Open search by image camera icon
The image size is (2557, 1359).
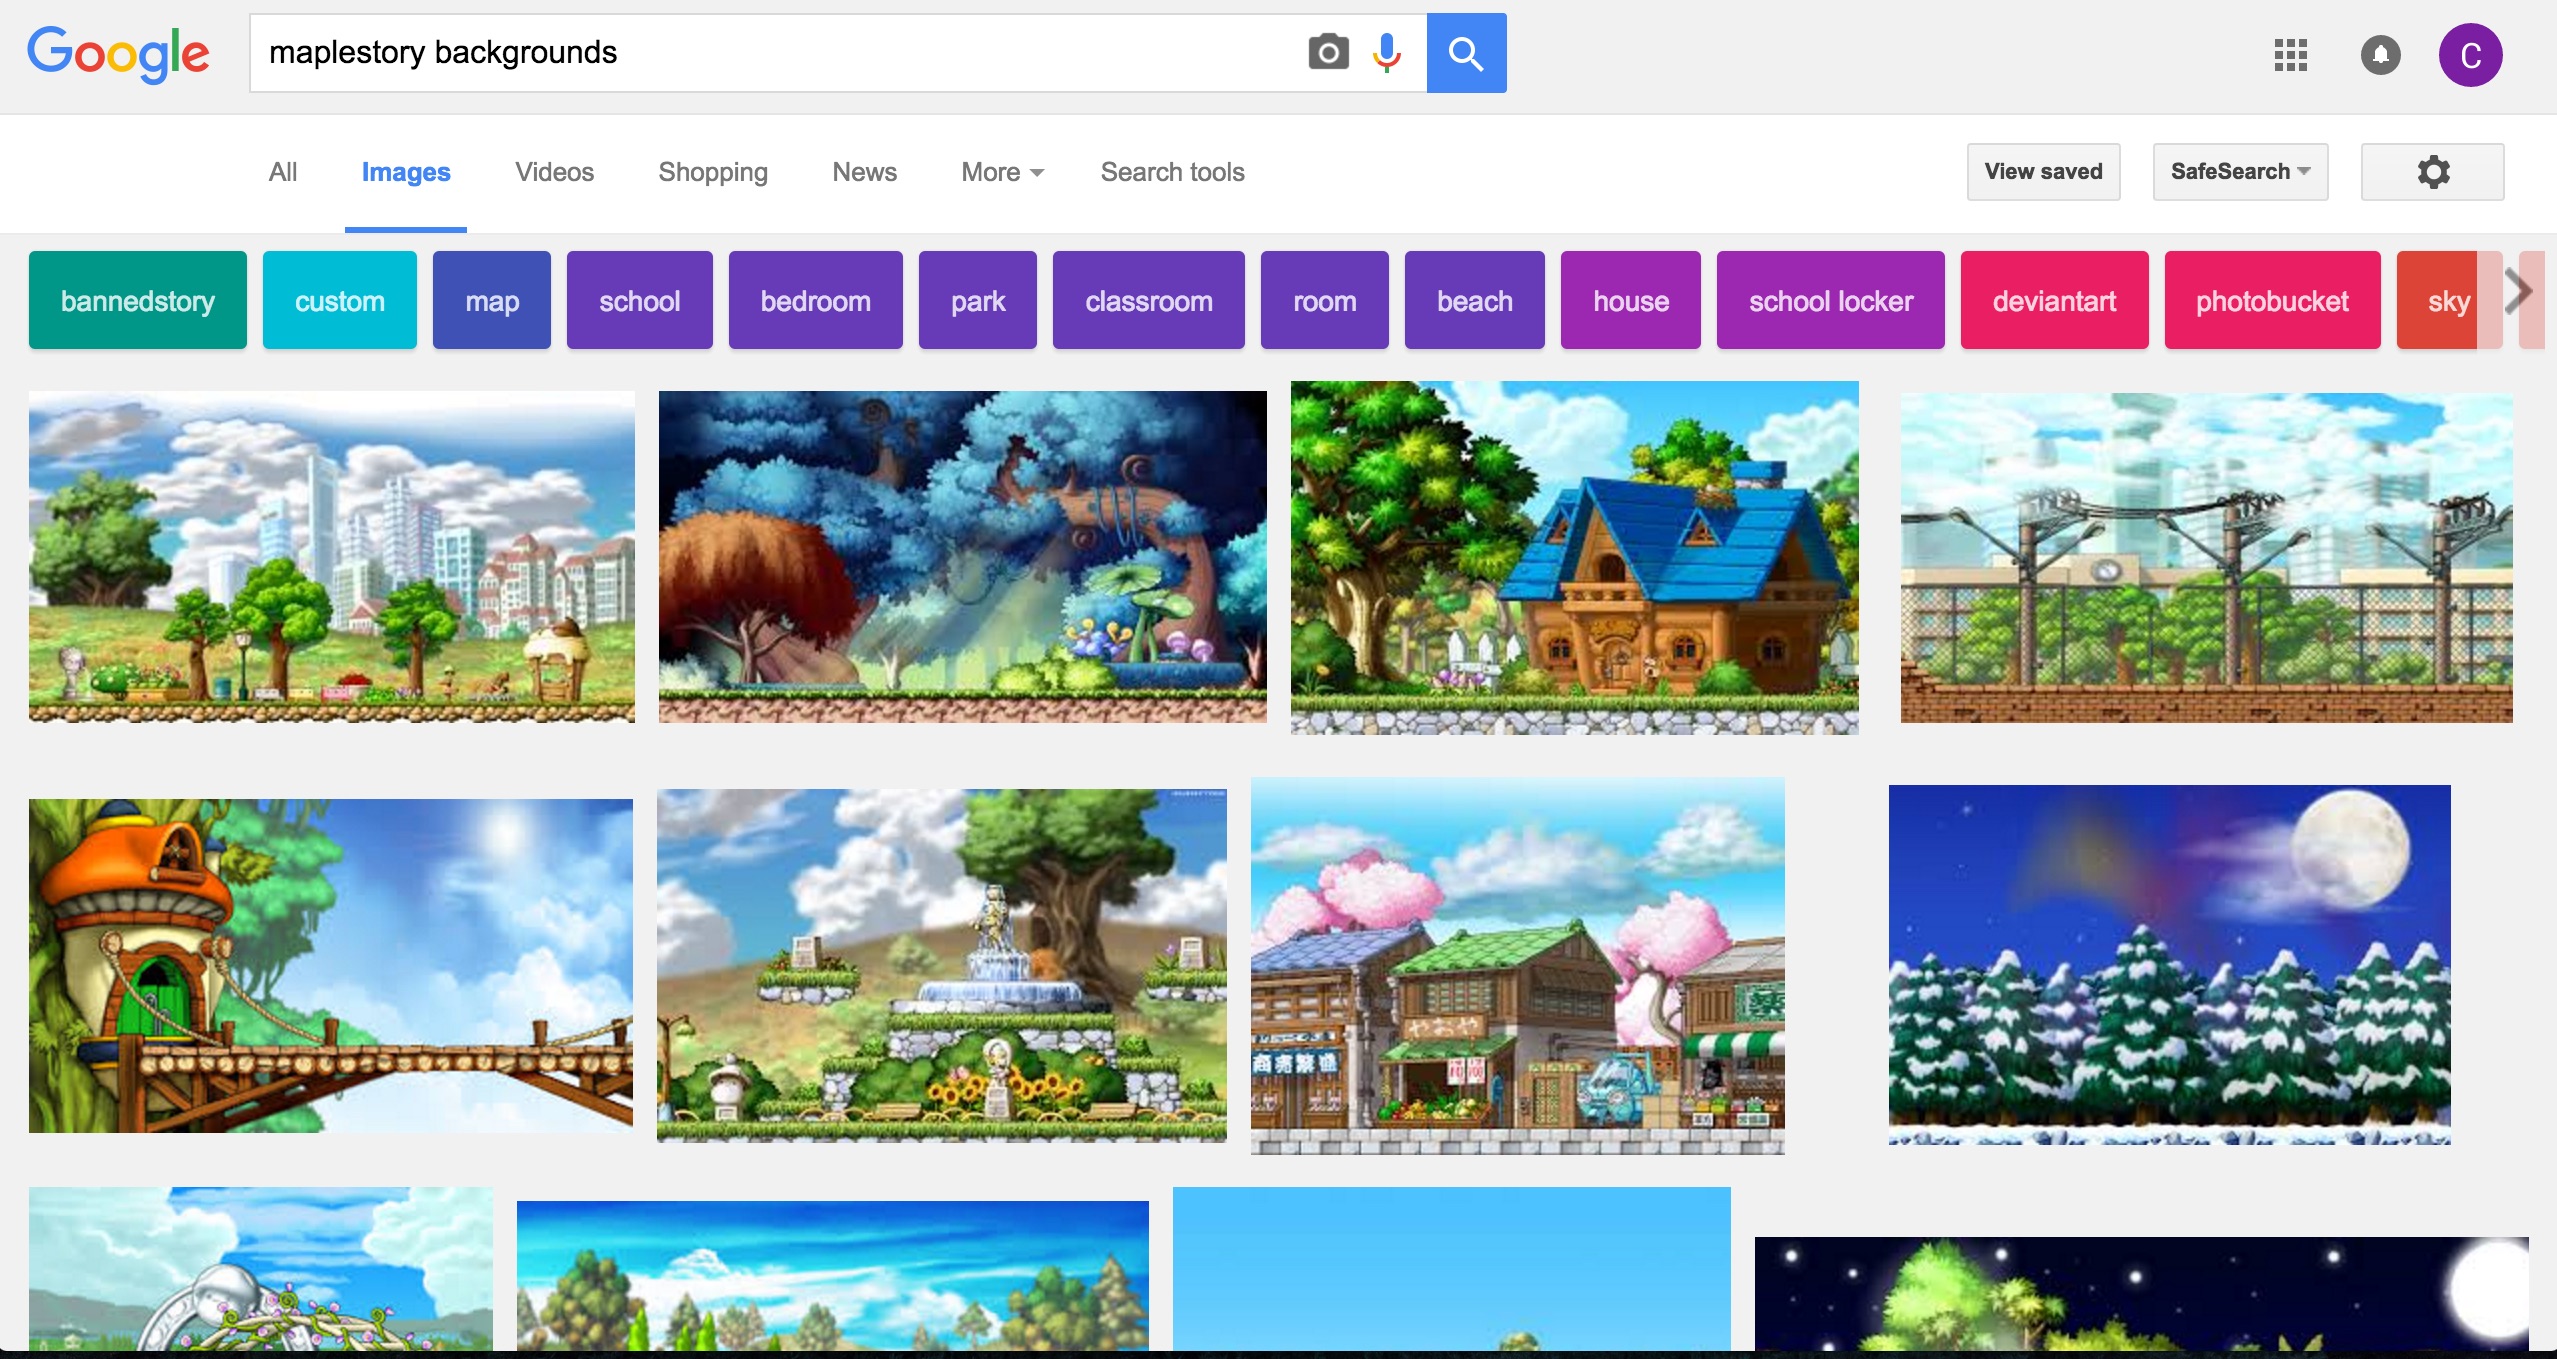click(1328, 52)
